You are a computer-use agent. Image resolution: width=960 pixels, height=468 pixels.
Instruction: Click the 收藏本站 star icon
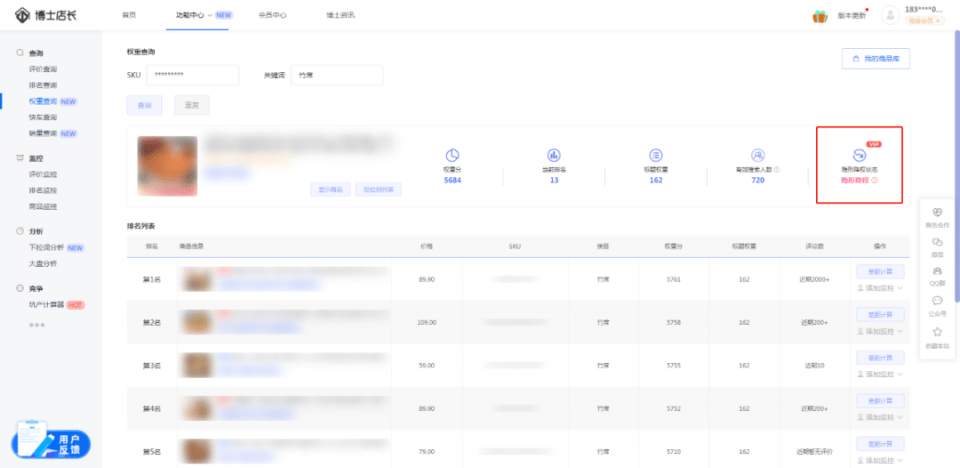(937, 332)
